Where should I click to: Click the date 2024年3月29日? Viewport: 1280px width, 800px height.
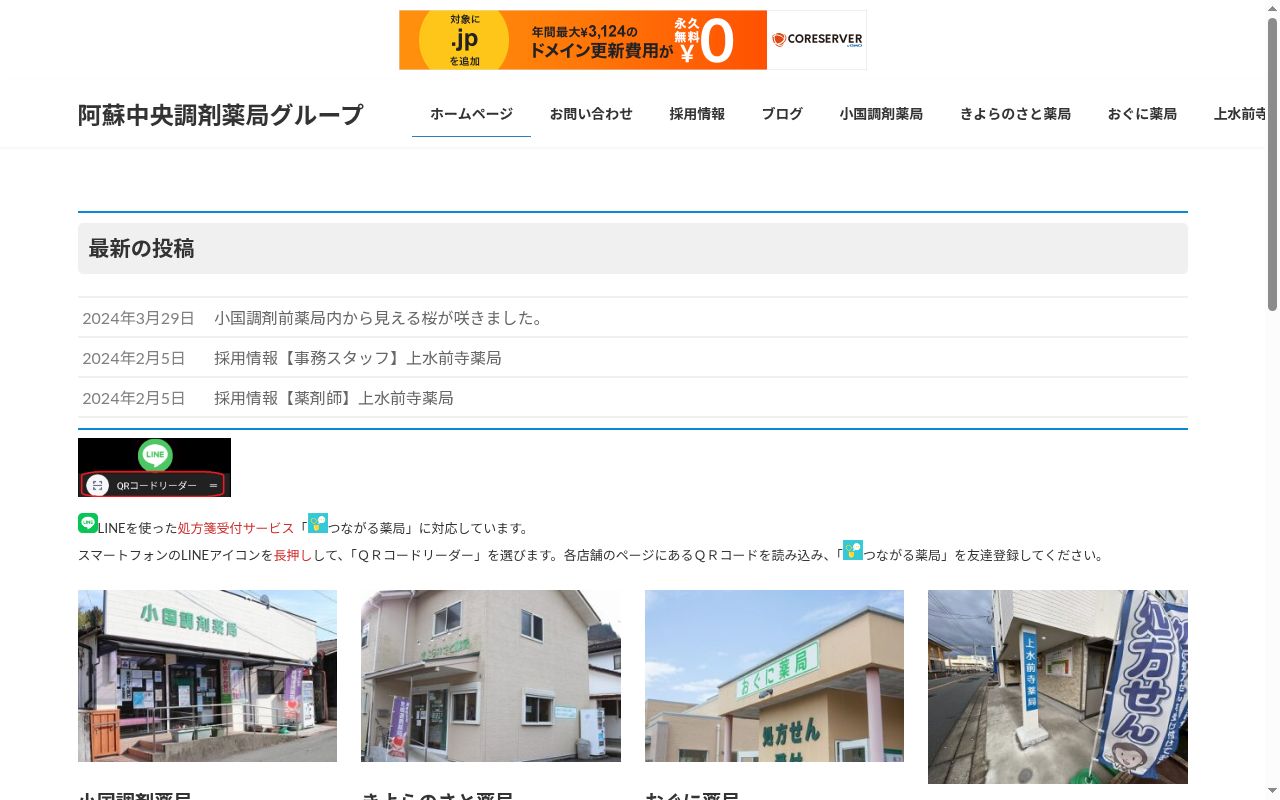point(138,318)
